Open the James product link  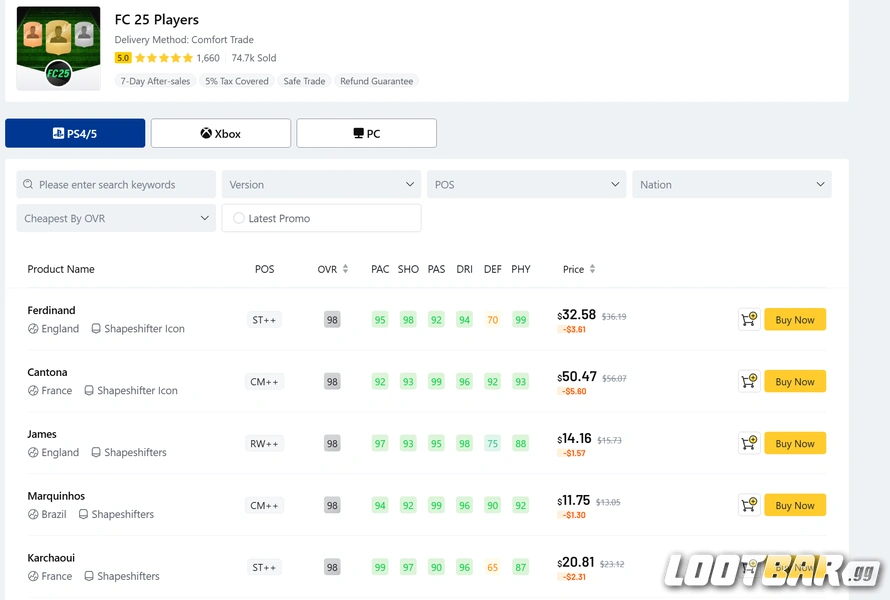tap(42, 434)
